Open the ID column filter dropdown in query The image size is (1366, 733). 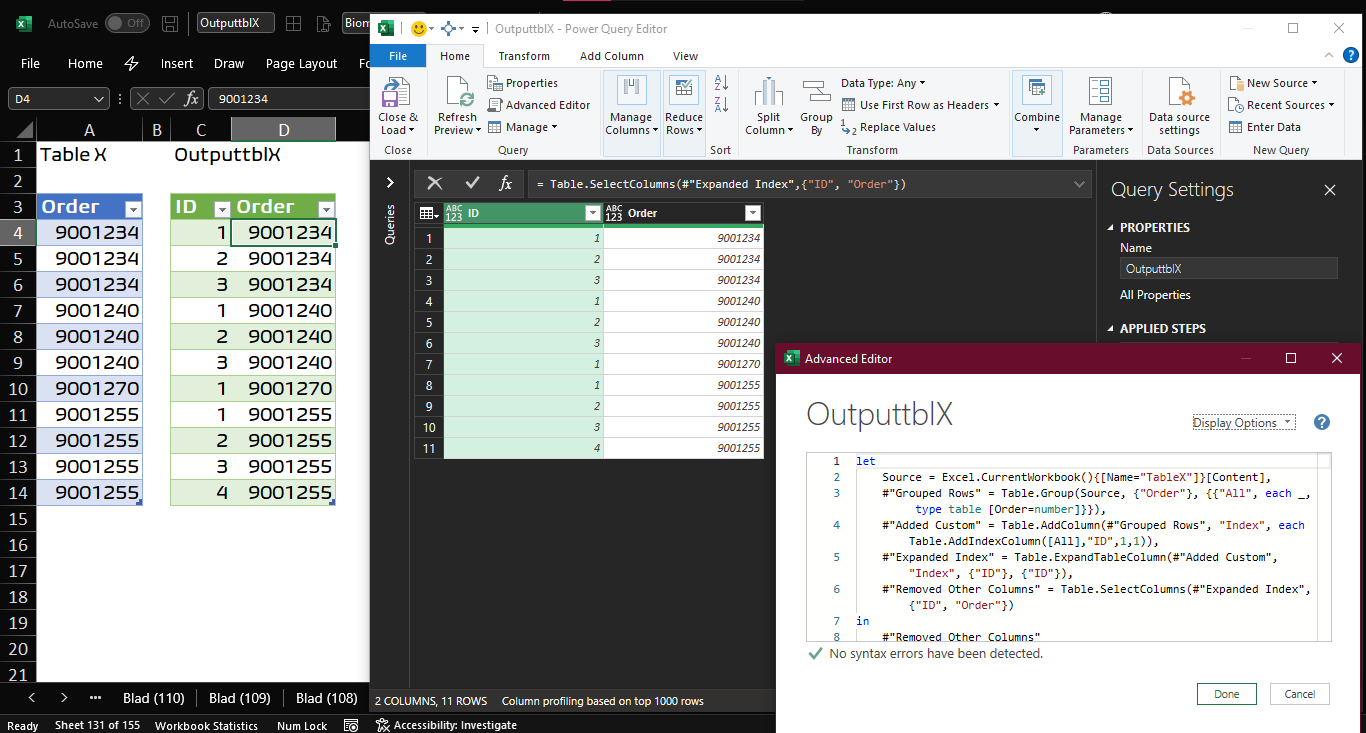point(592,213)
